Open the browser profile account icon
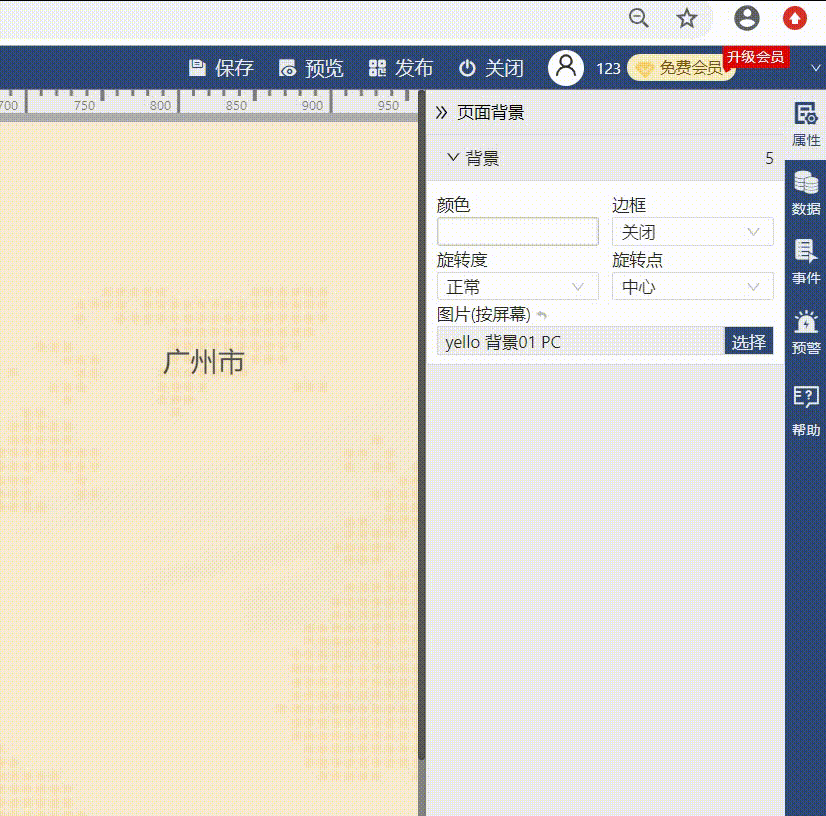Screen dimensions: 826x816 [x=747, y=18]
